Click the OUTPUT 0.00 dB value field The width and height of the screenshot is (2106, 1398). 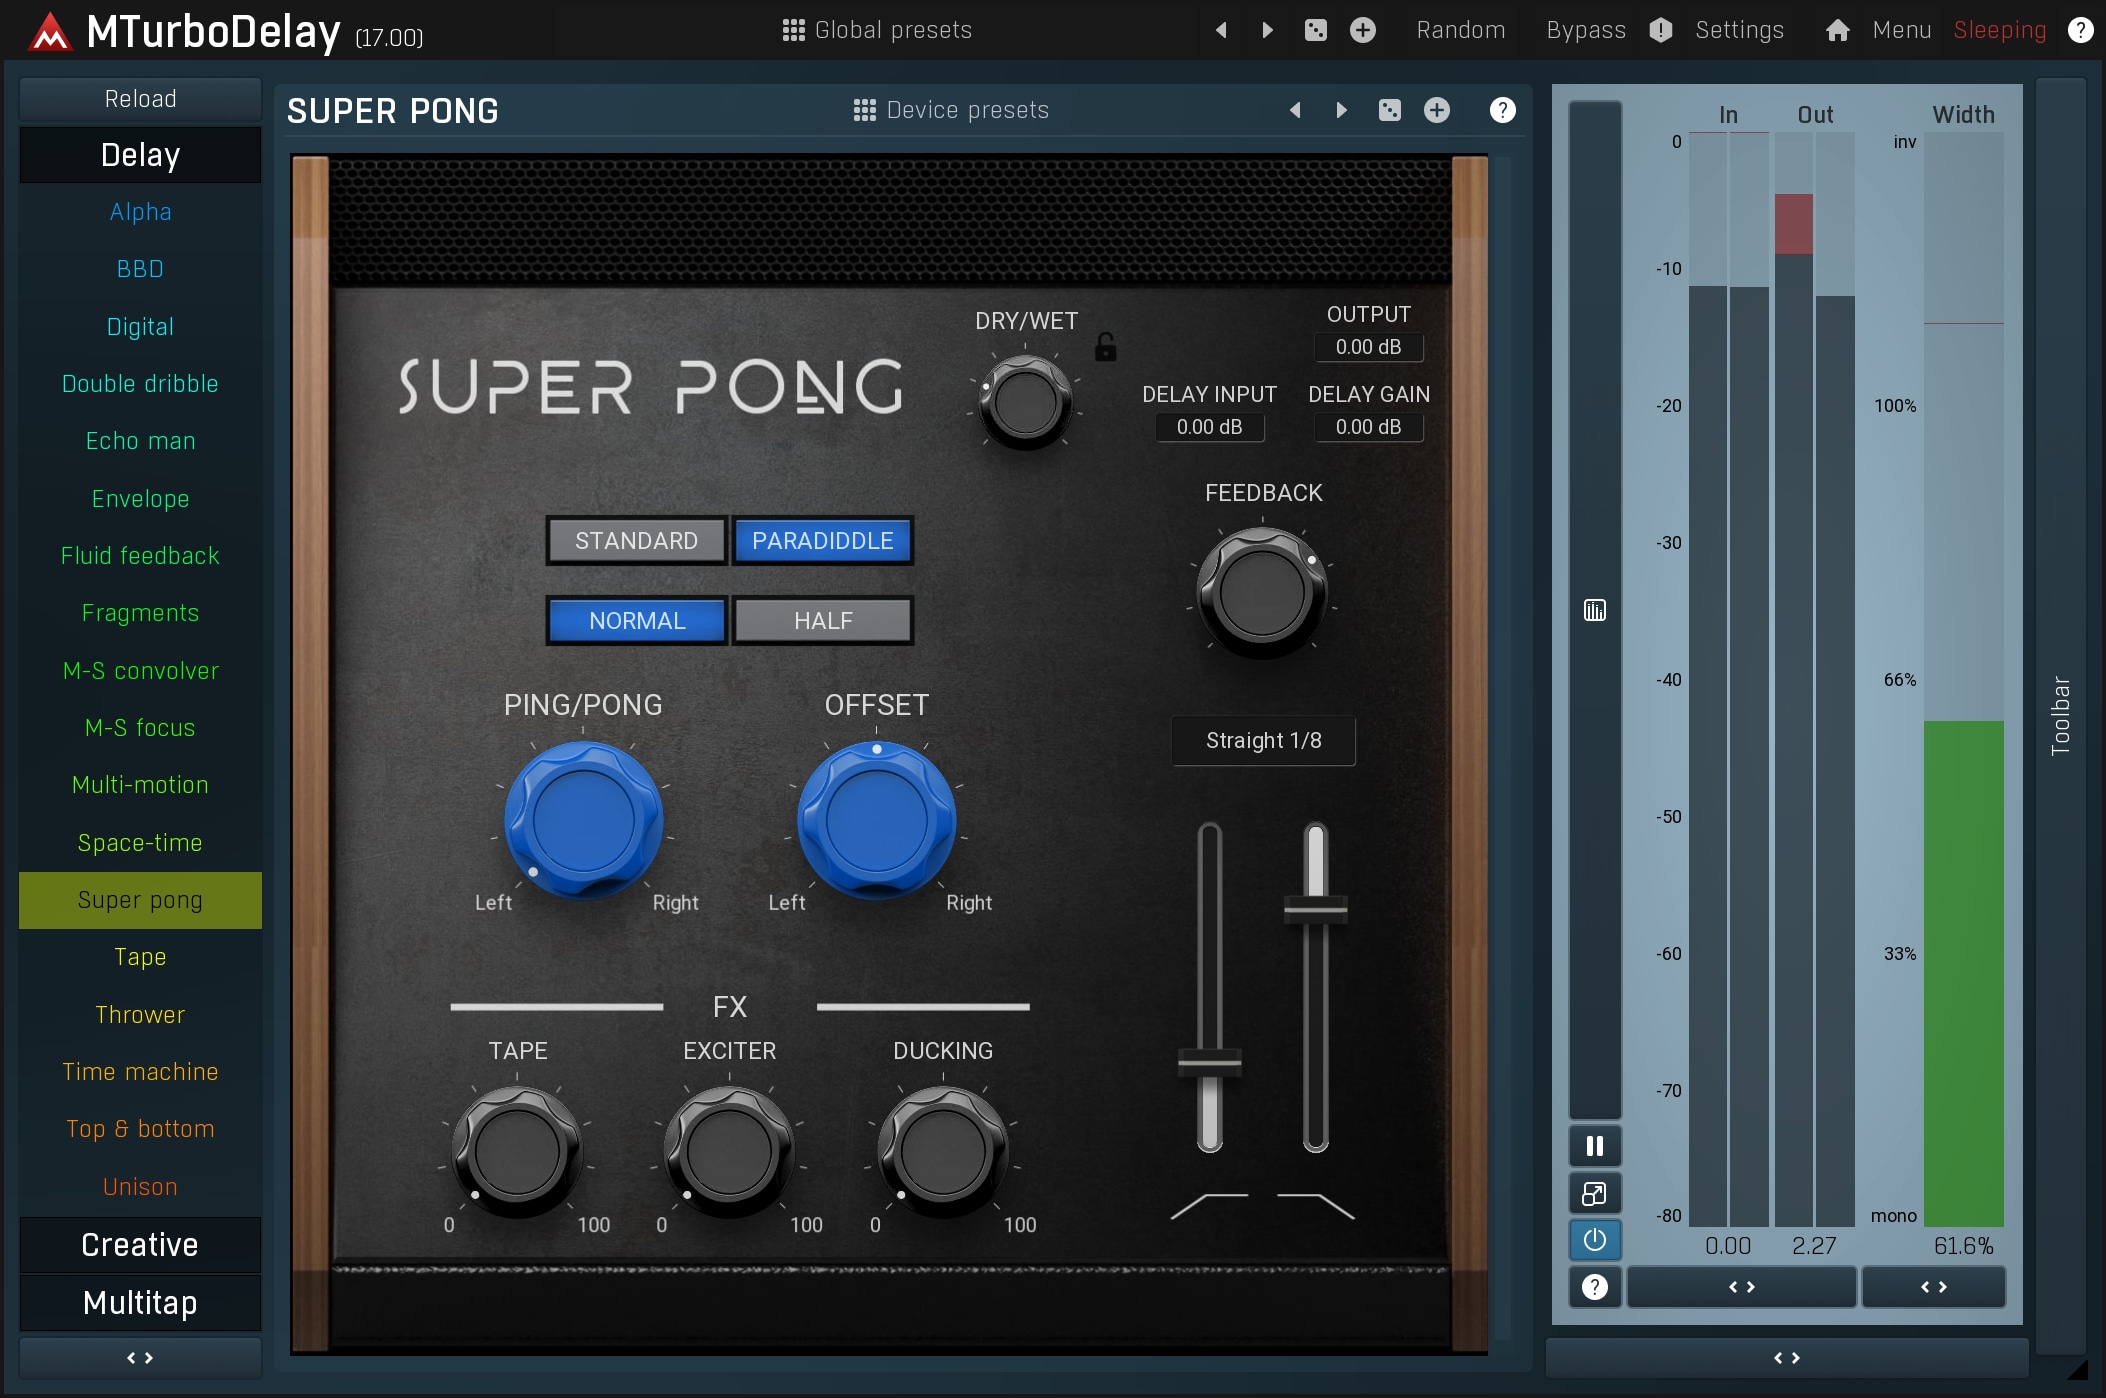point(1368,347)
